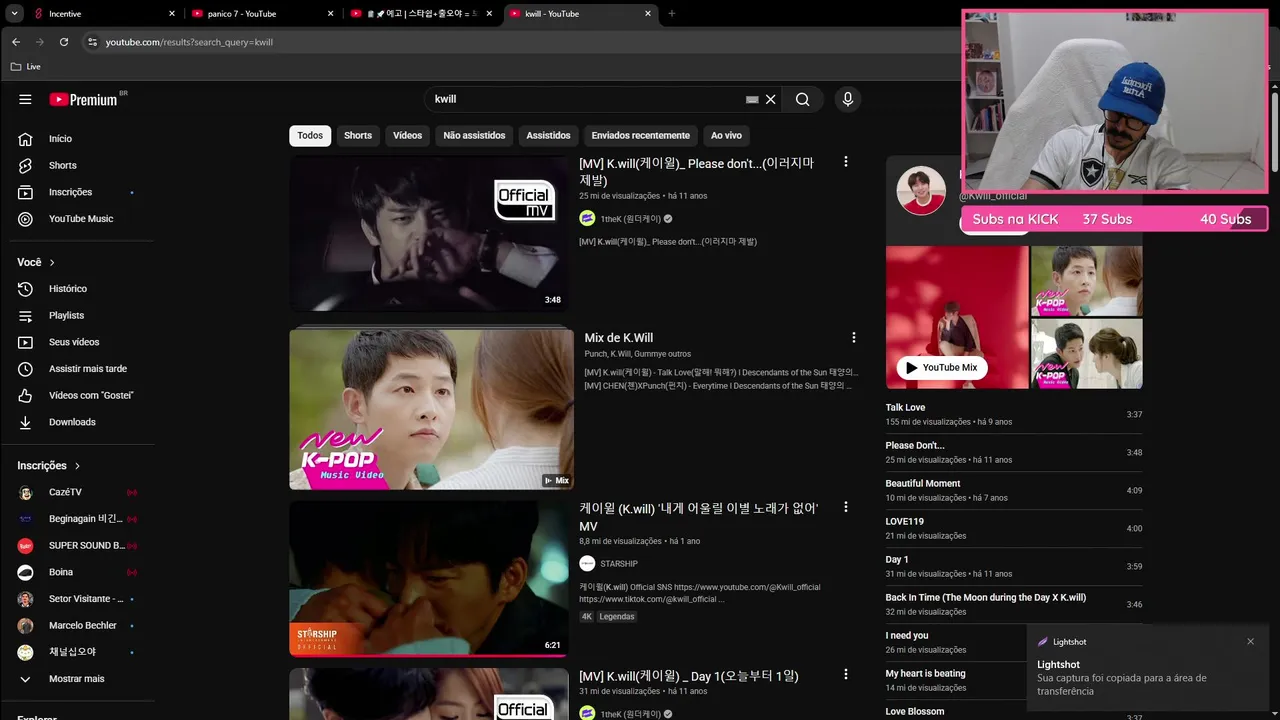Open a new browser tab
Screen dimensions: 1280x720
click(x=671, y=14)
